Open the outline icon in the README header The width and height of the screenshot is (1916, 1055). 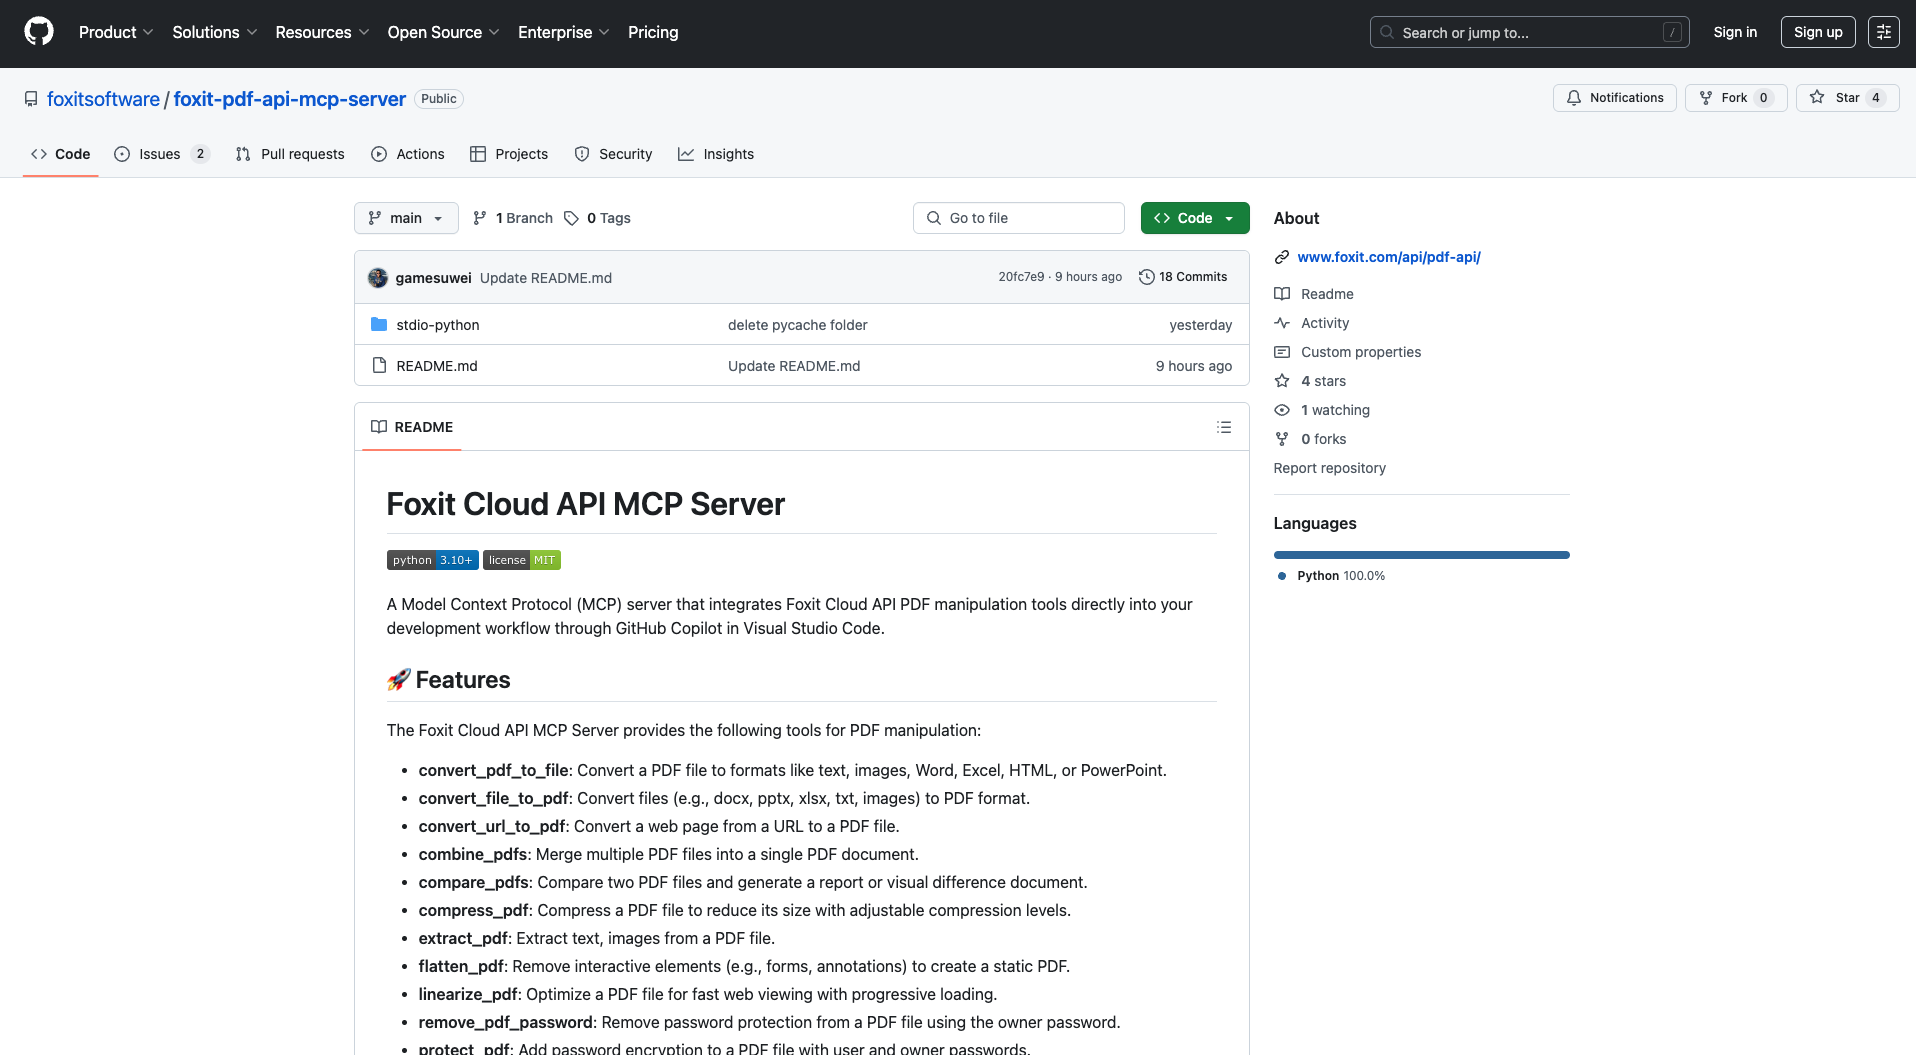[x=1224, y=427]
